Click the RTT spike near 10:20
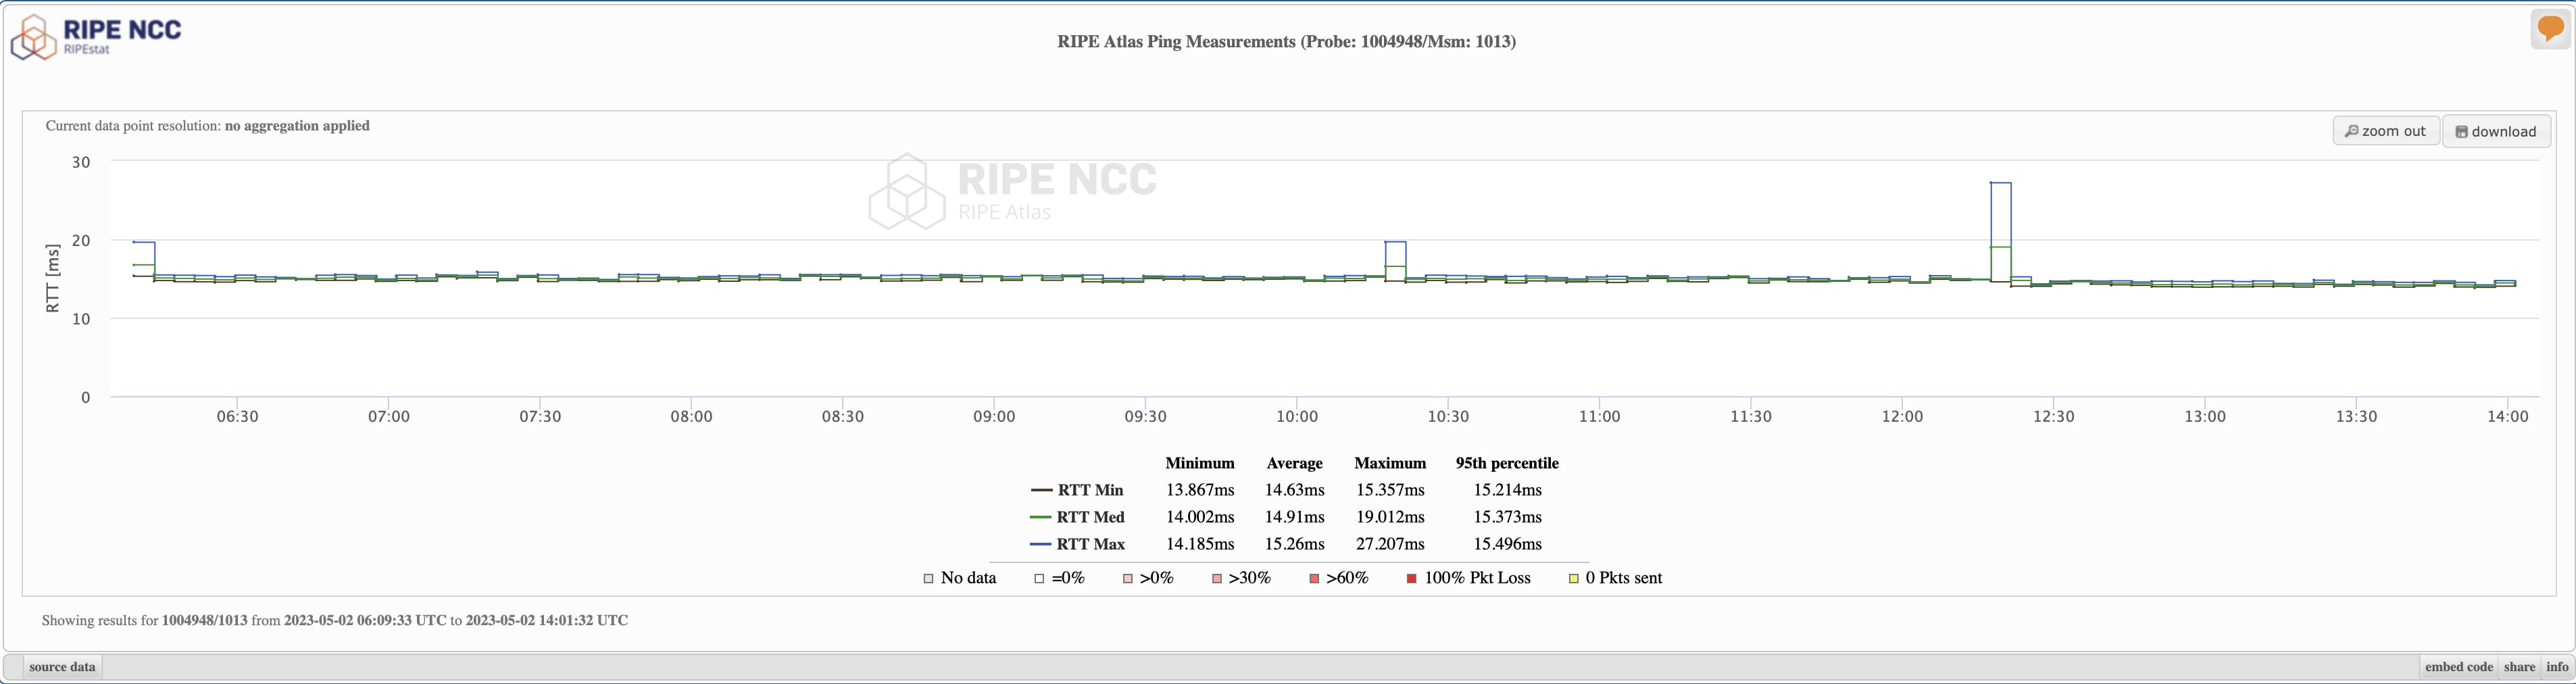This screenshot has width=2576, height=684. point(1395,243)
